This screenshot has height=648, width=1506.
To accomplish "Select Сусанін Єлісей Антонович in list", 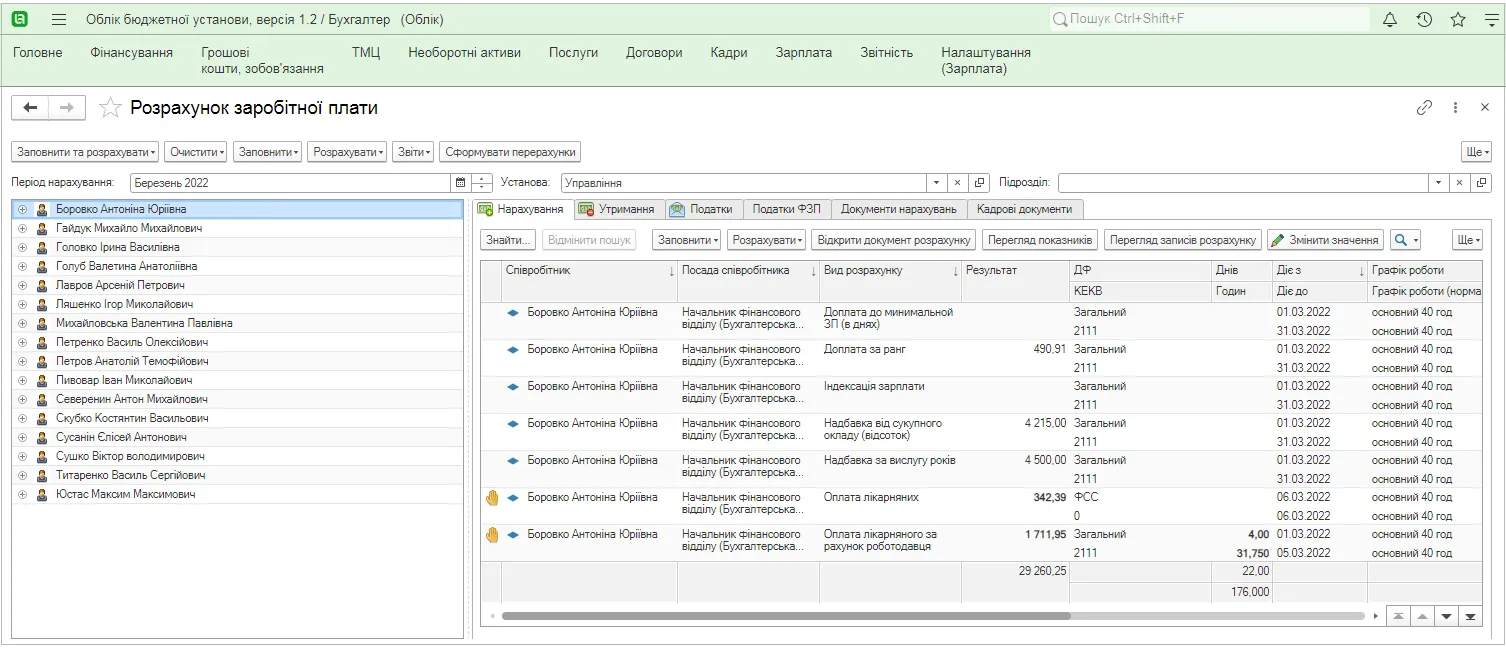I will click(x=237, y=437).
